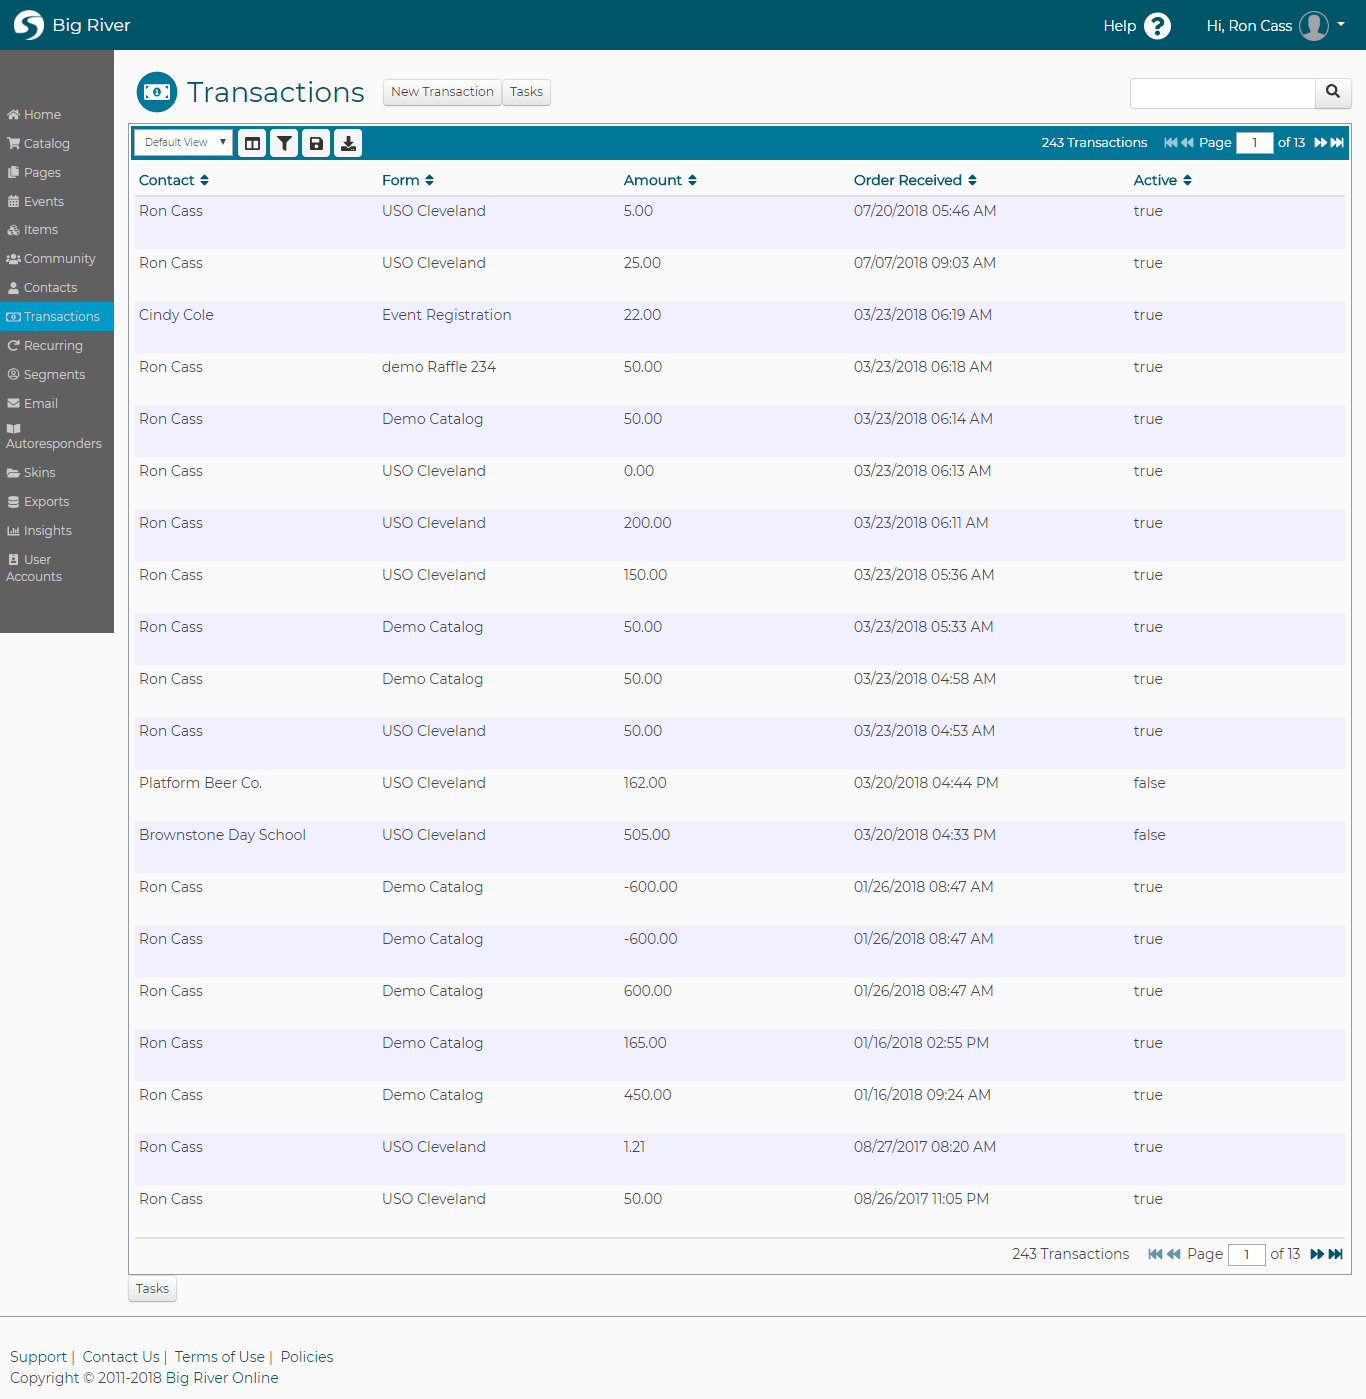Viewport: 1366px width, 1399px height.
Task: Save the current view with disk icon
Action: [x=316, y=143]
